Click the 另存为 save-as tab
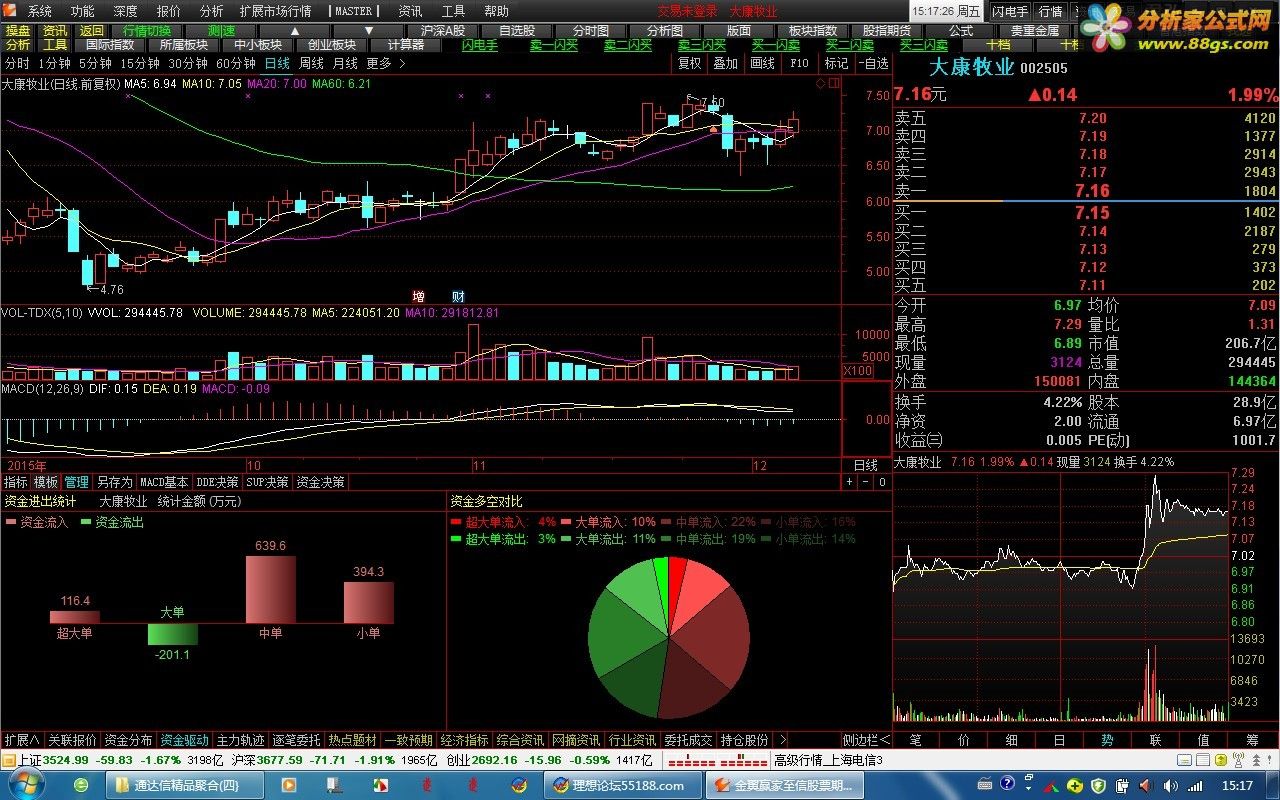 [114, 482]
